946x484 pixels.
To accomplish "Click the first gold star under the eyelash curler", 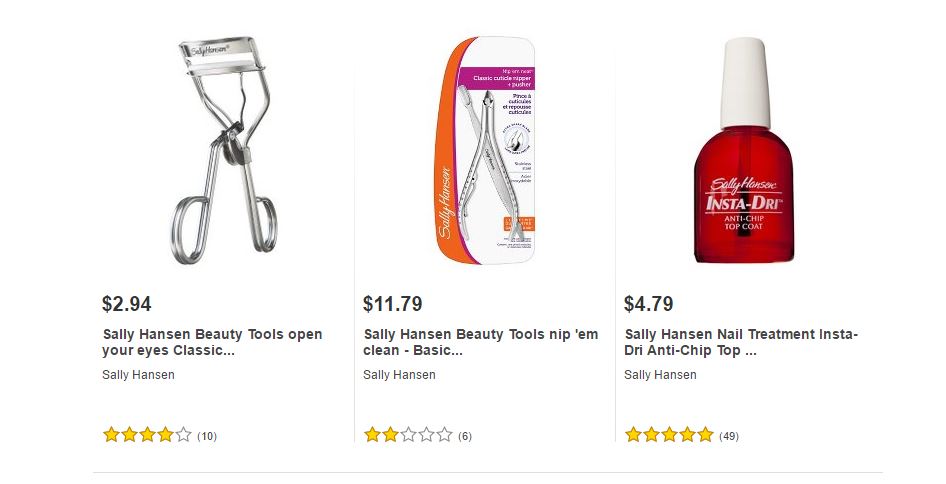I will tap(111, 435).
